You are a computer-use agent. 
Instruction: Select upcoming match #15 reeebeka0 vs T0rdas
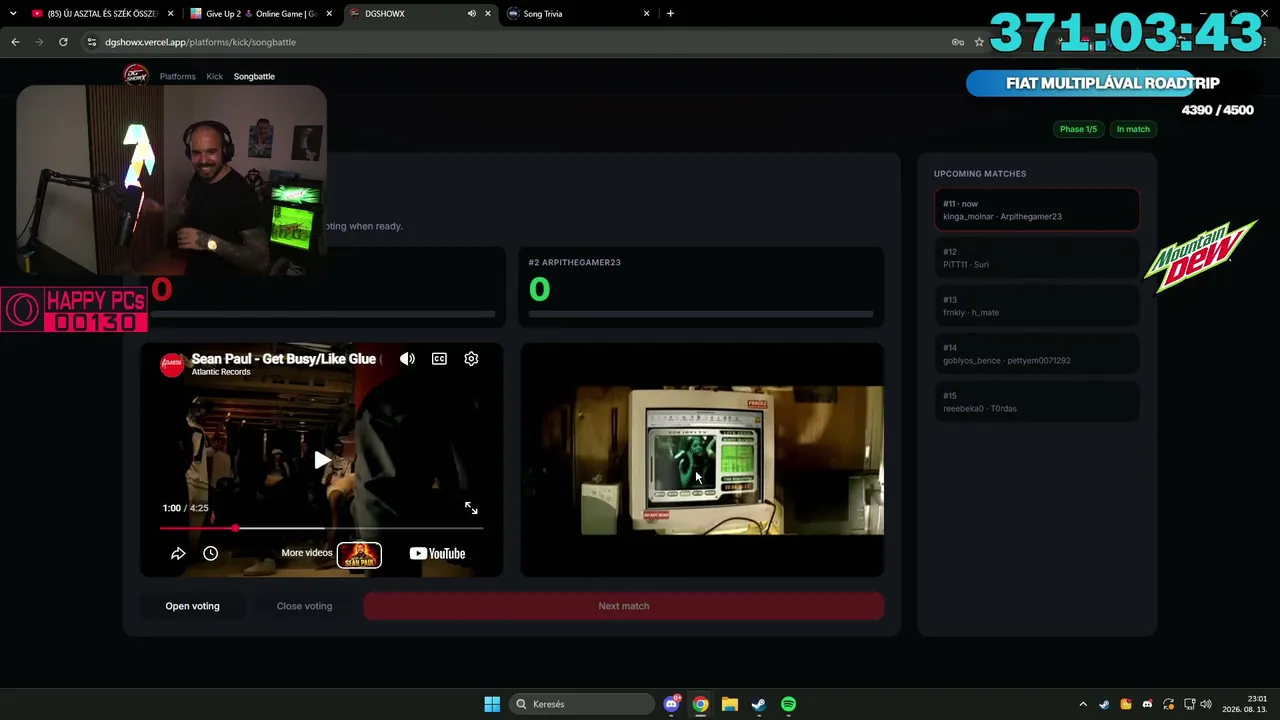tap(1036, 402)
